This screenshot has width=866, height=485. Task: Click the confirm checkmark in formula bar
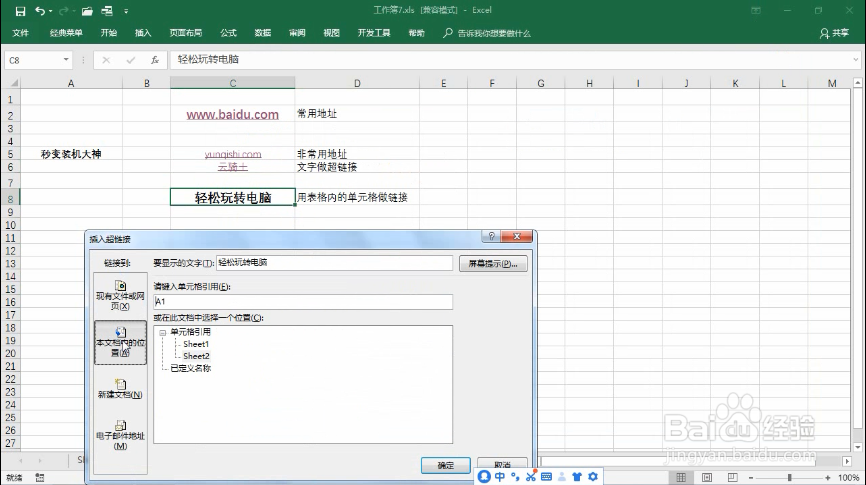coord(130,60)
